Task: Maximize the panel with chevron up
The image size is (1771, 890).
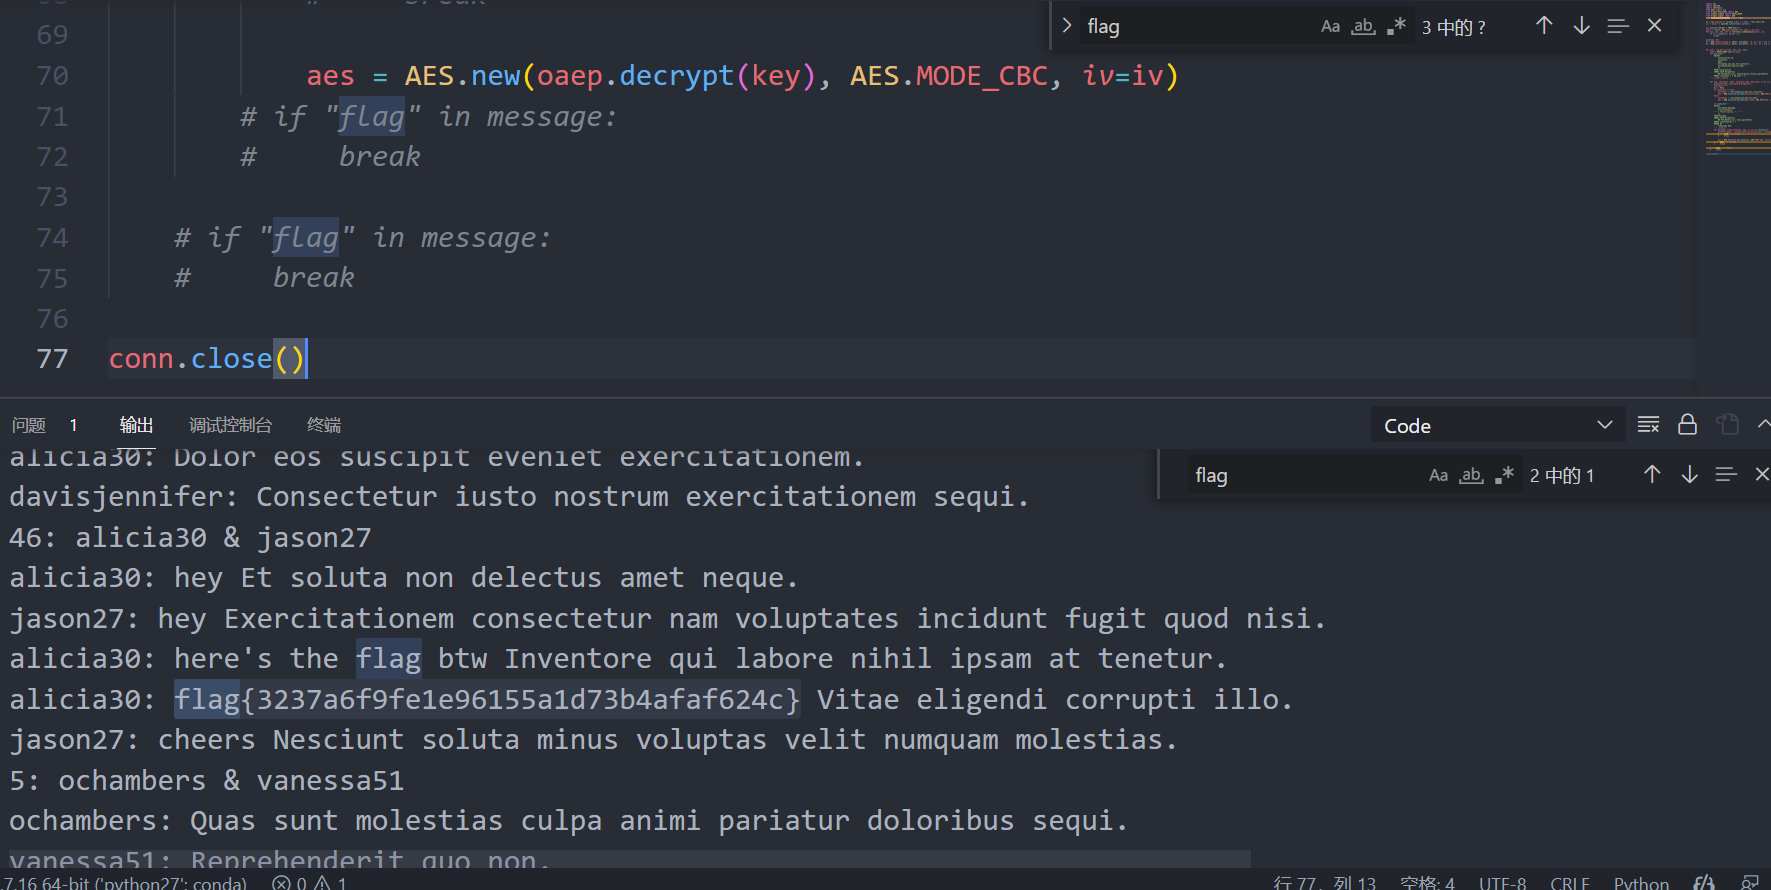Action: [x=1763, y=425]
